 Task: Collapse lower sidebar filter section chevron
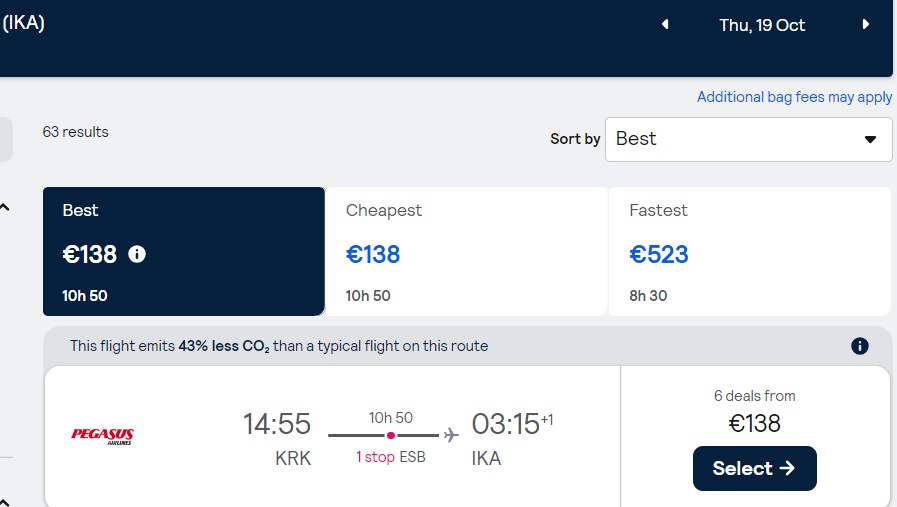[x=5, y=502]
